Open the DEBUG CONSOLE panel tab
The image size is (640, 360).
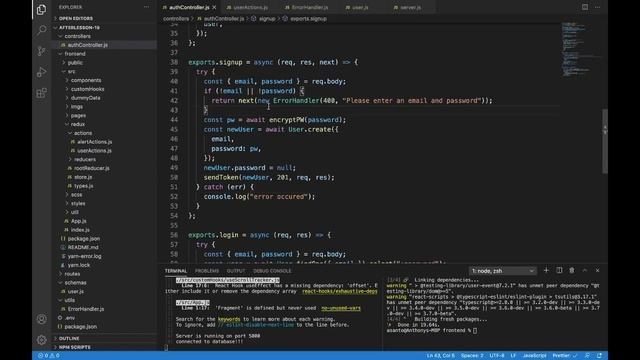(272, 271)
